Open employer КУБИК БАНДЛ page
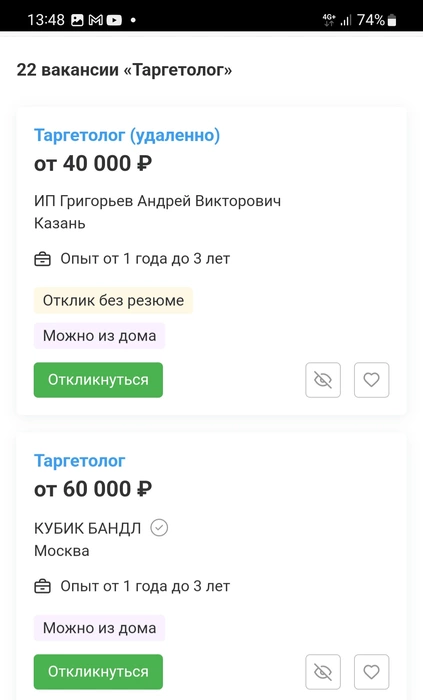Viewport: 423px width, 700px height. tap(87, 528)
